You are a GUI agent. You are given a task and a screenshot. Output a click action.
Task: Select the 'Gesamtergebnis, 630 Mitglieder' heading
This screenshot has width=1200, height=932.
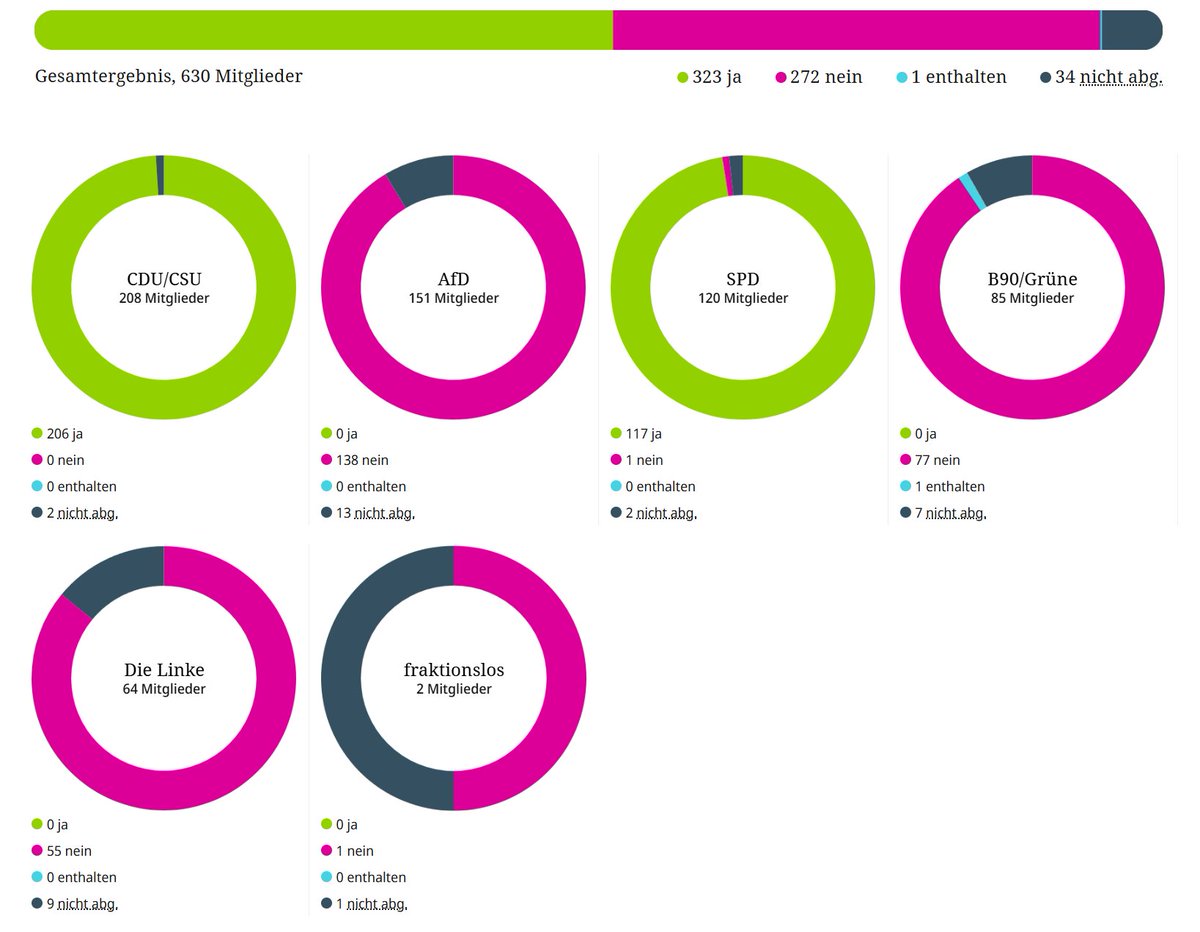pyautogui.click(x=168, y=77)
